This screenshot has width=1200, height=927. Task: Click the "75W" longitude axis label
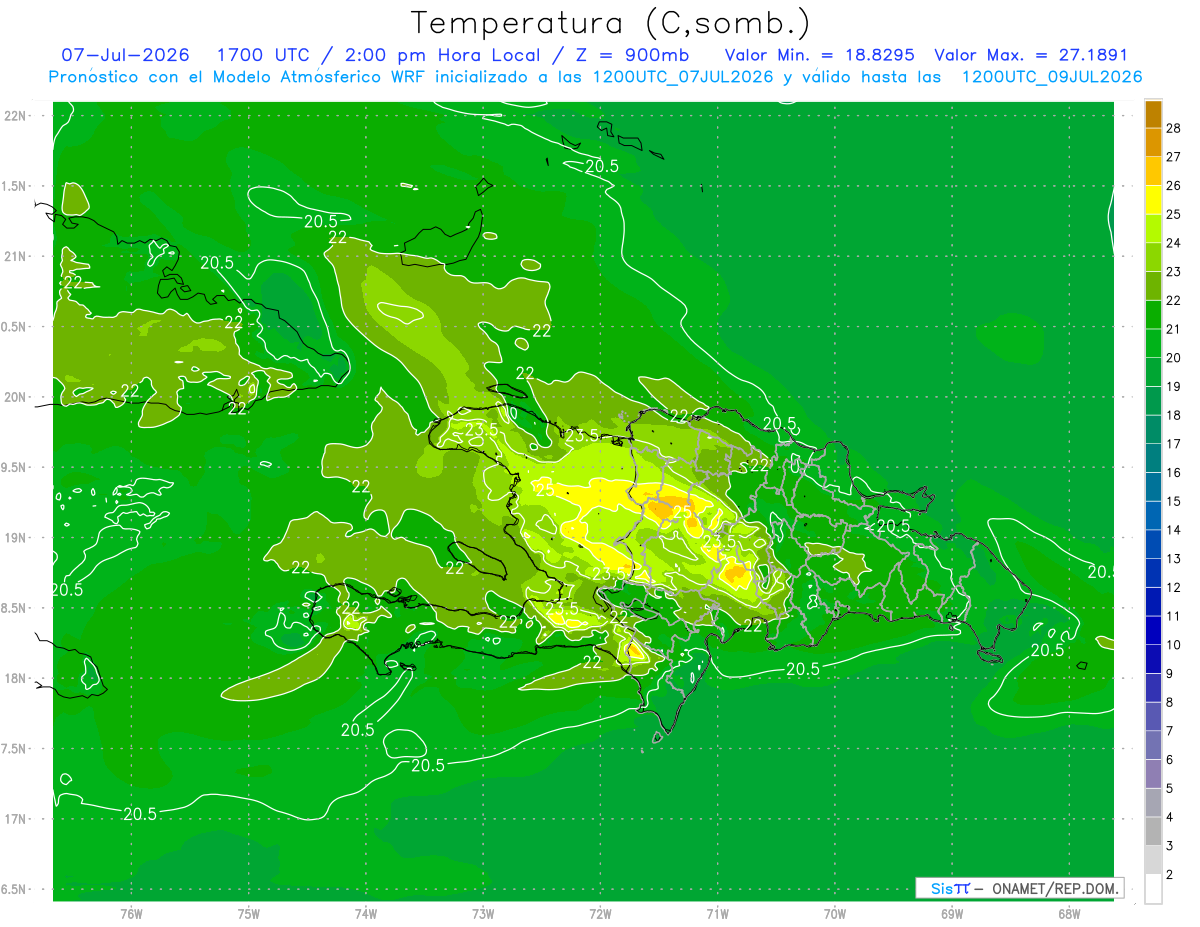(249, 913)
